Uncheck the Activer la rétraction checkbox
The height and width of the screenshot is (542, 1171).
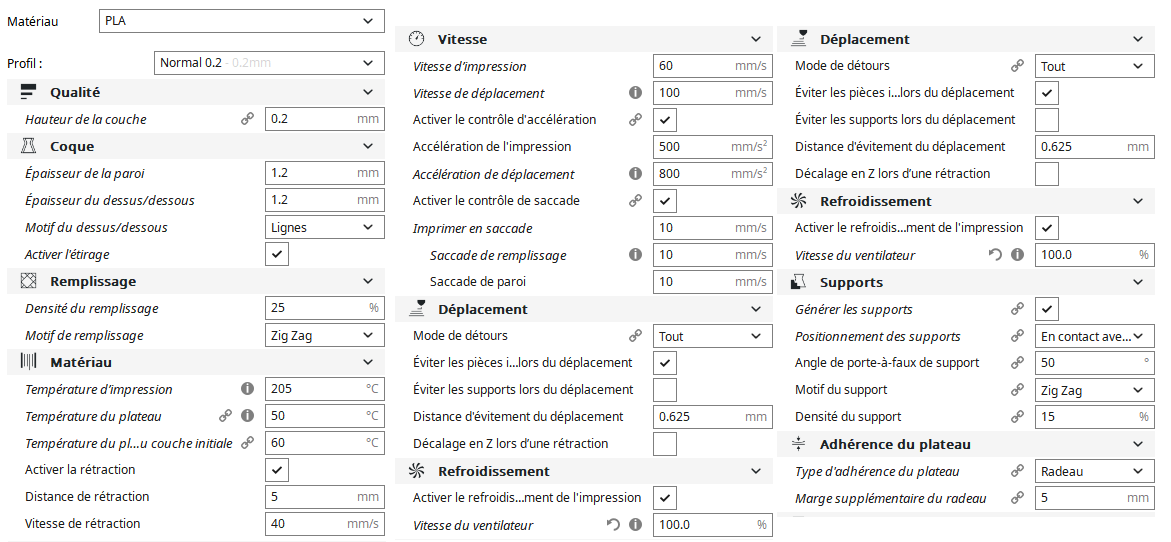click(277, 470)
